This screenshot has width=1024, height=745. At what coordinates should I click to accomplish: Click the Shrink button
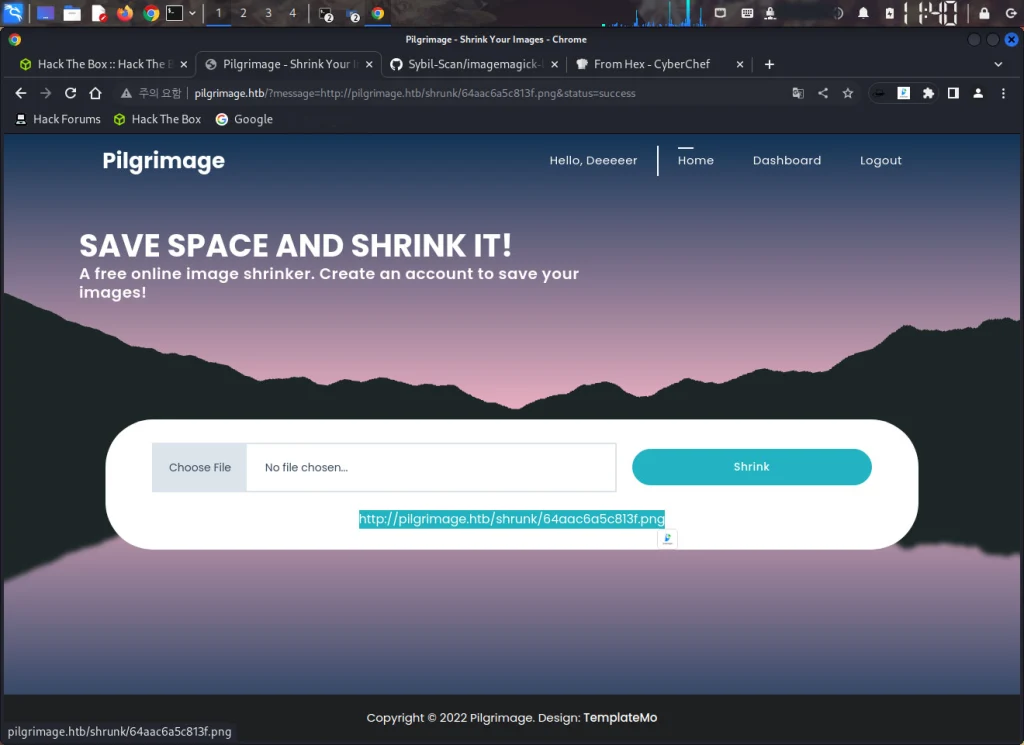click(x=752, y=467)
